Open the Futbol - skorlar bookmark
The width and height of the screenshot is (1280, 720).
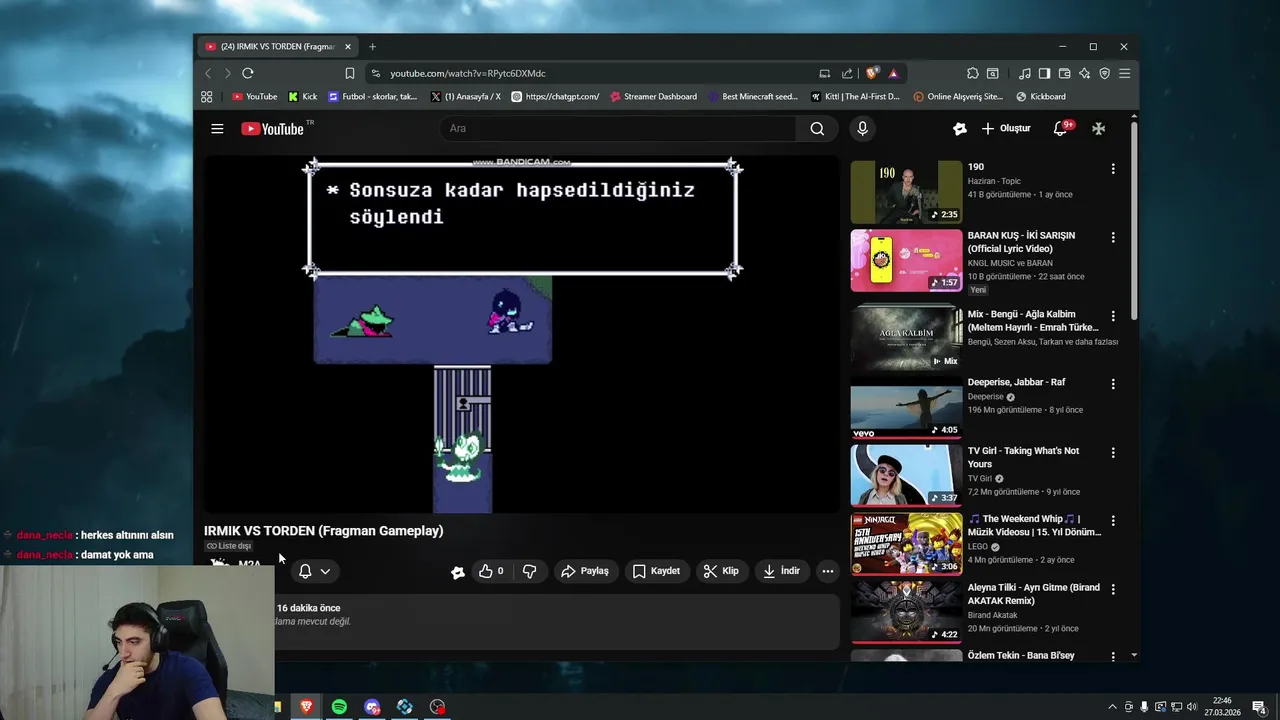(371, 97)
